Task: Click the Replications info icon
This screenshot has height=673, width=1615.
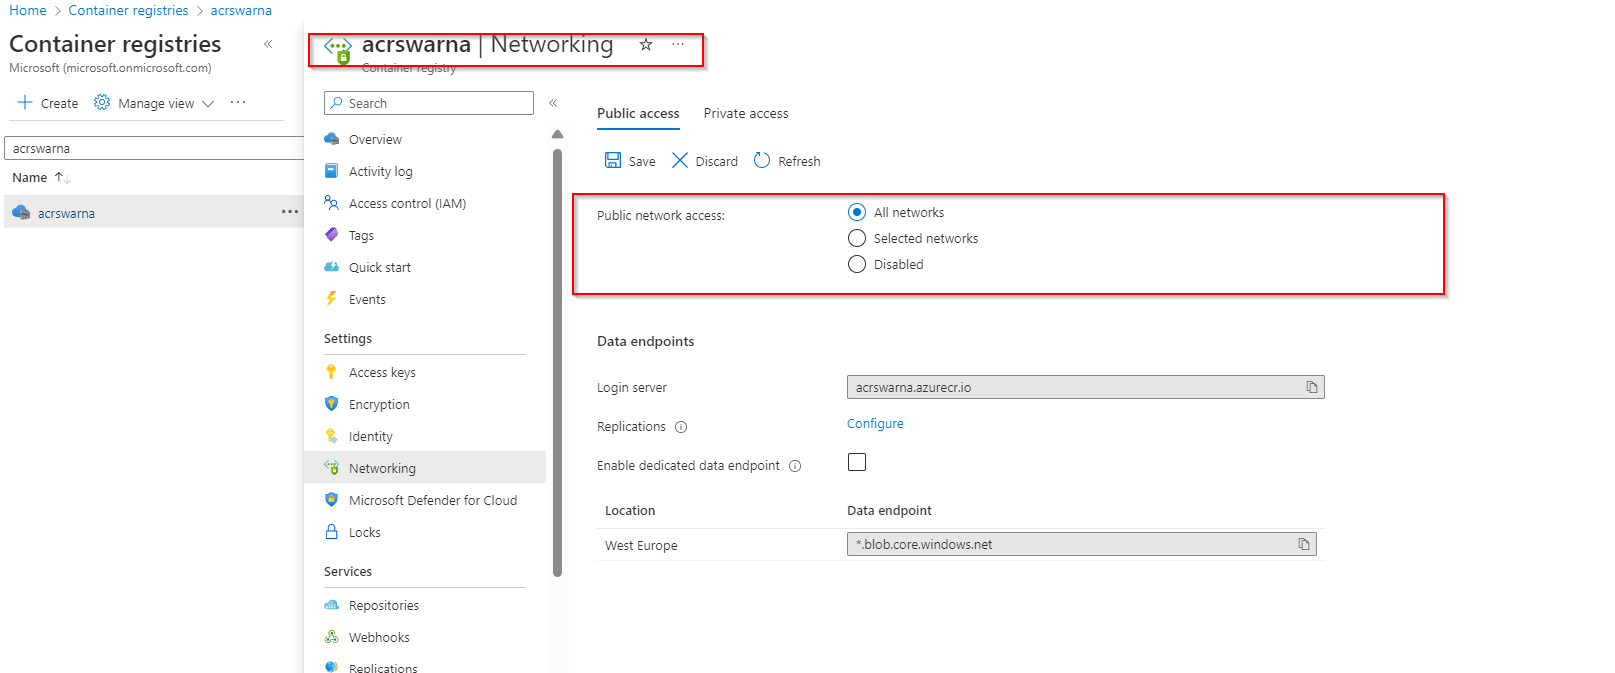Action: [681, 427]
